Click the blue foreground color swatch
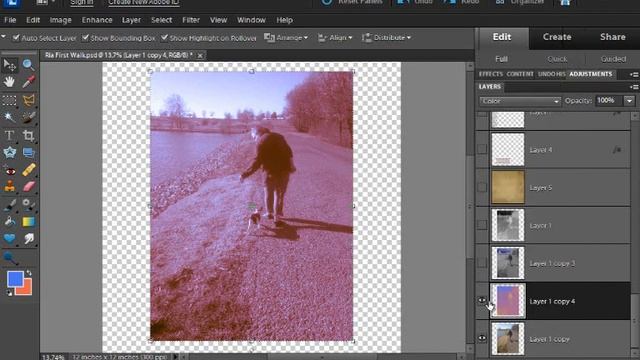Image resolution: width=640 pixels, height=360 pixels. [14, 278]
